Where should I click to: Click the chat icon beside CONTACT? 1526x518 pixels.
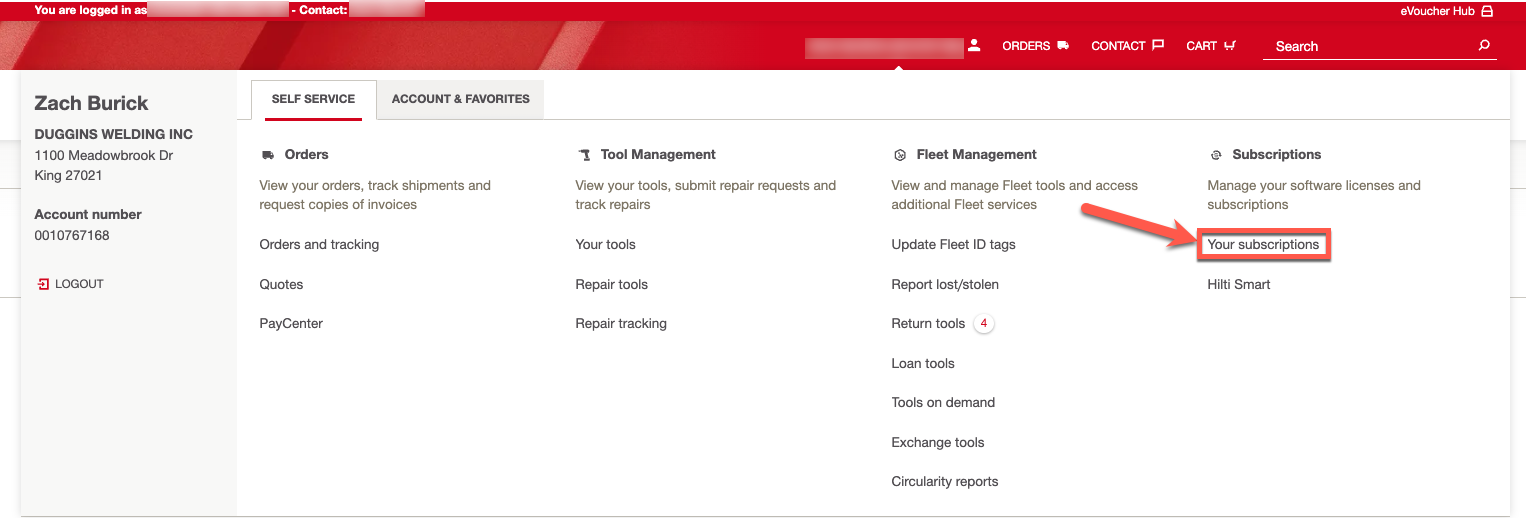click(x=1158, y=46)
